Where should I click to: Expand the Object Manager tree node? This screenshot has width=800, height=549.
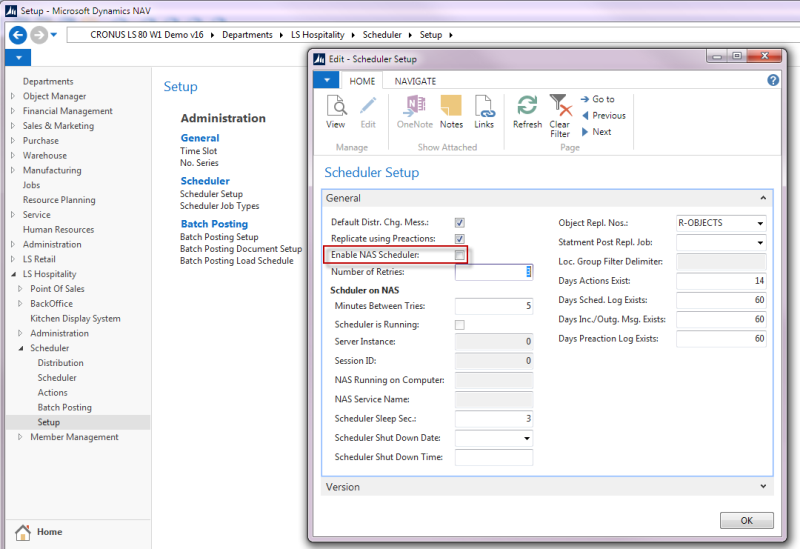13,96
